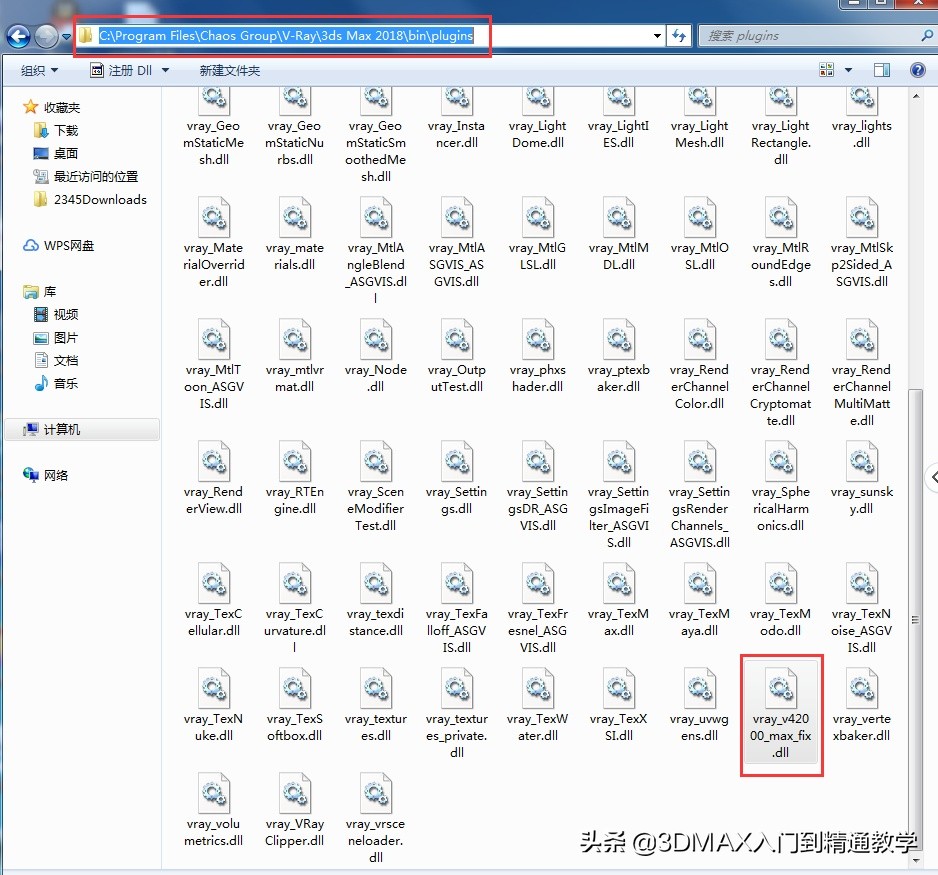Open 2345Downloads folder in sidebar
938x875 pixels.
click(x=90, y=200)
